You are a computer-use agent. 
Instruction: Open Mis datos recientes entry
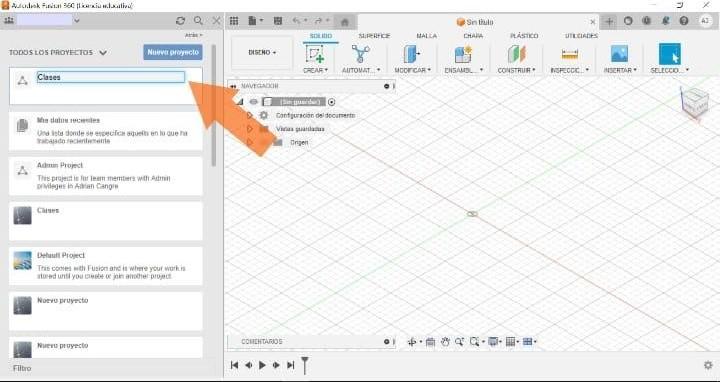pos(106,131)
